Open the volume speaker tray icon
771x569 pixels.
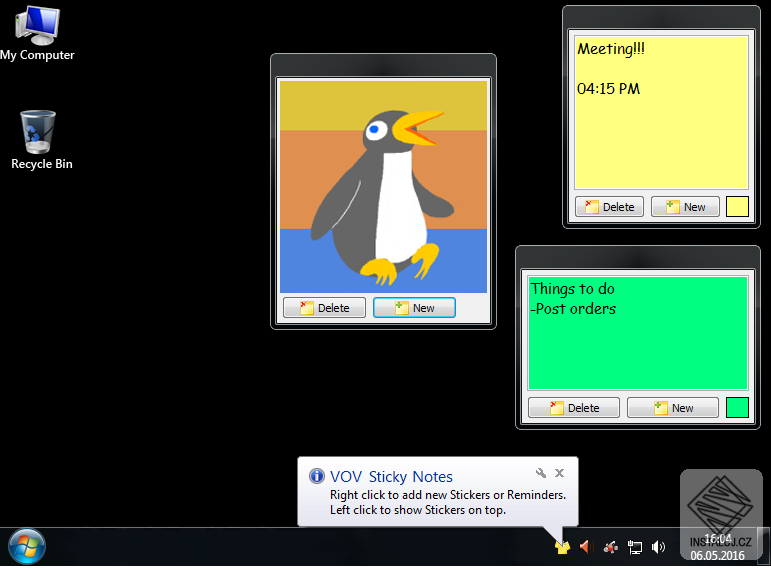pos(658,547)
